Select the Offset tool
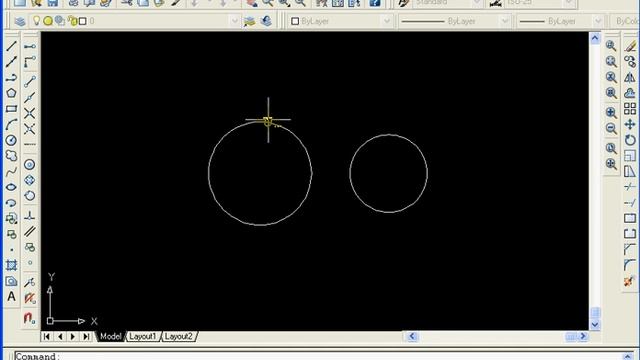This screenshot has width=640, height=360. pos(630,93)
